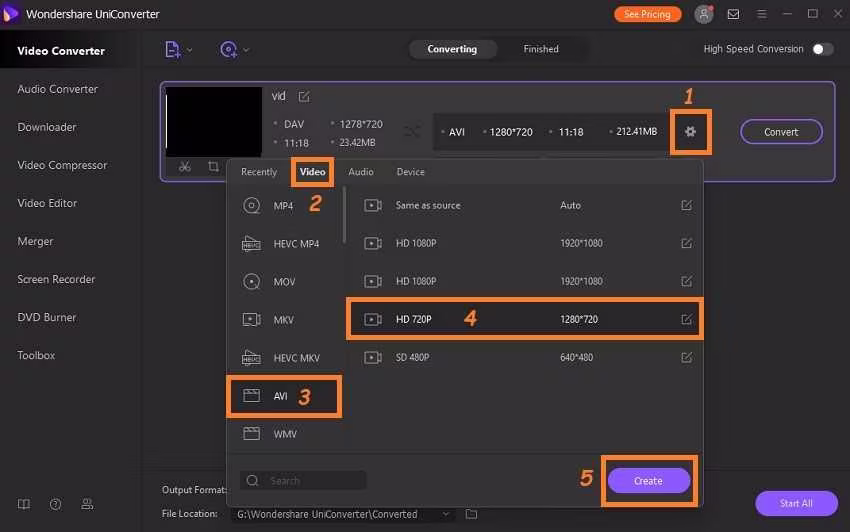Switch to the Audio format tab
Image resolution: width=850 pixels, height=532 pixels.
[x=360, y=172]
